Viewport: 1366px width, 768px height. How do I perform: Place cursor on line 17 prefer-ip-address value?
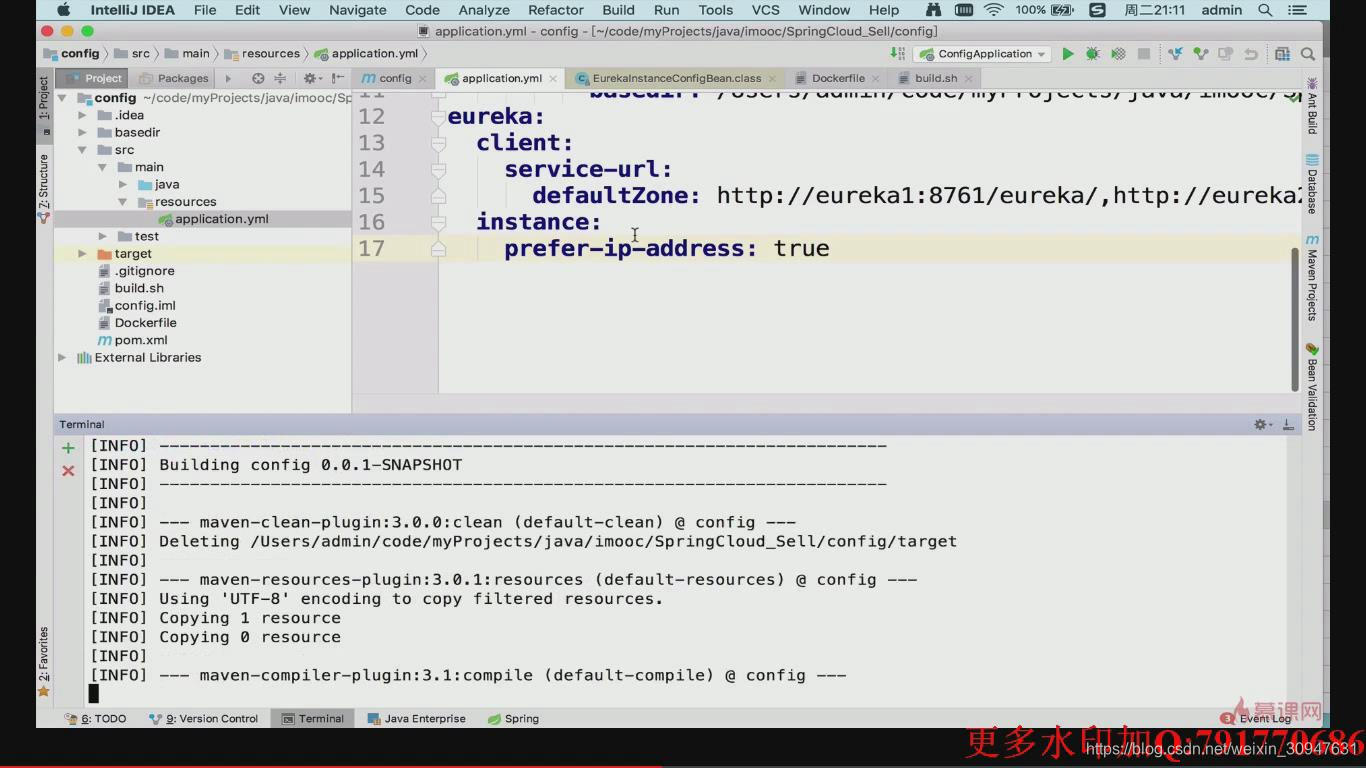click(x=801, y=248)
